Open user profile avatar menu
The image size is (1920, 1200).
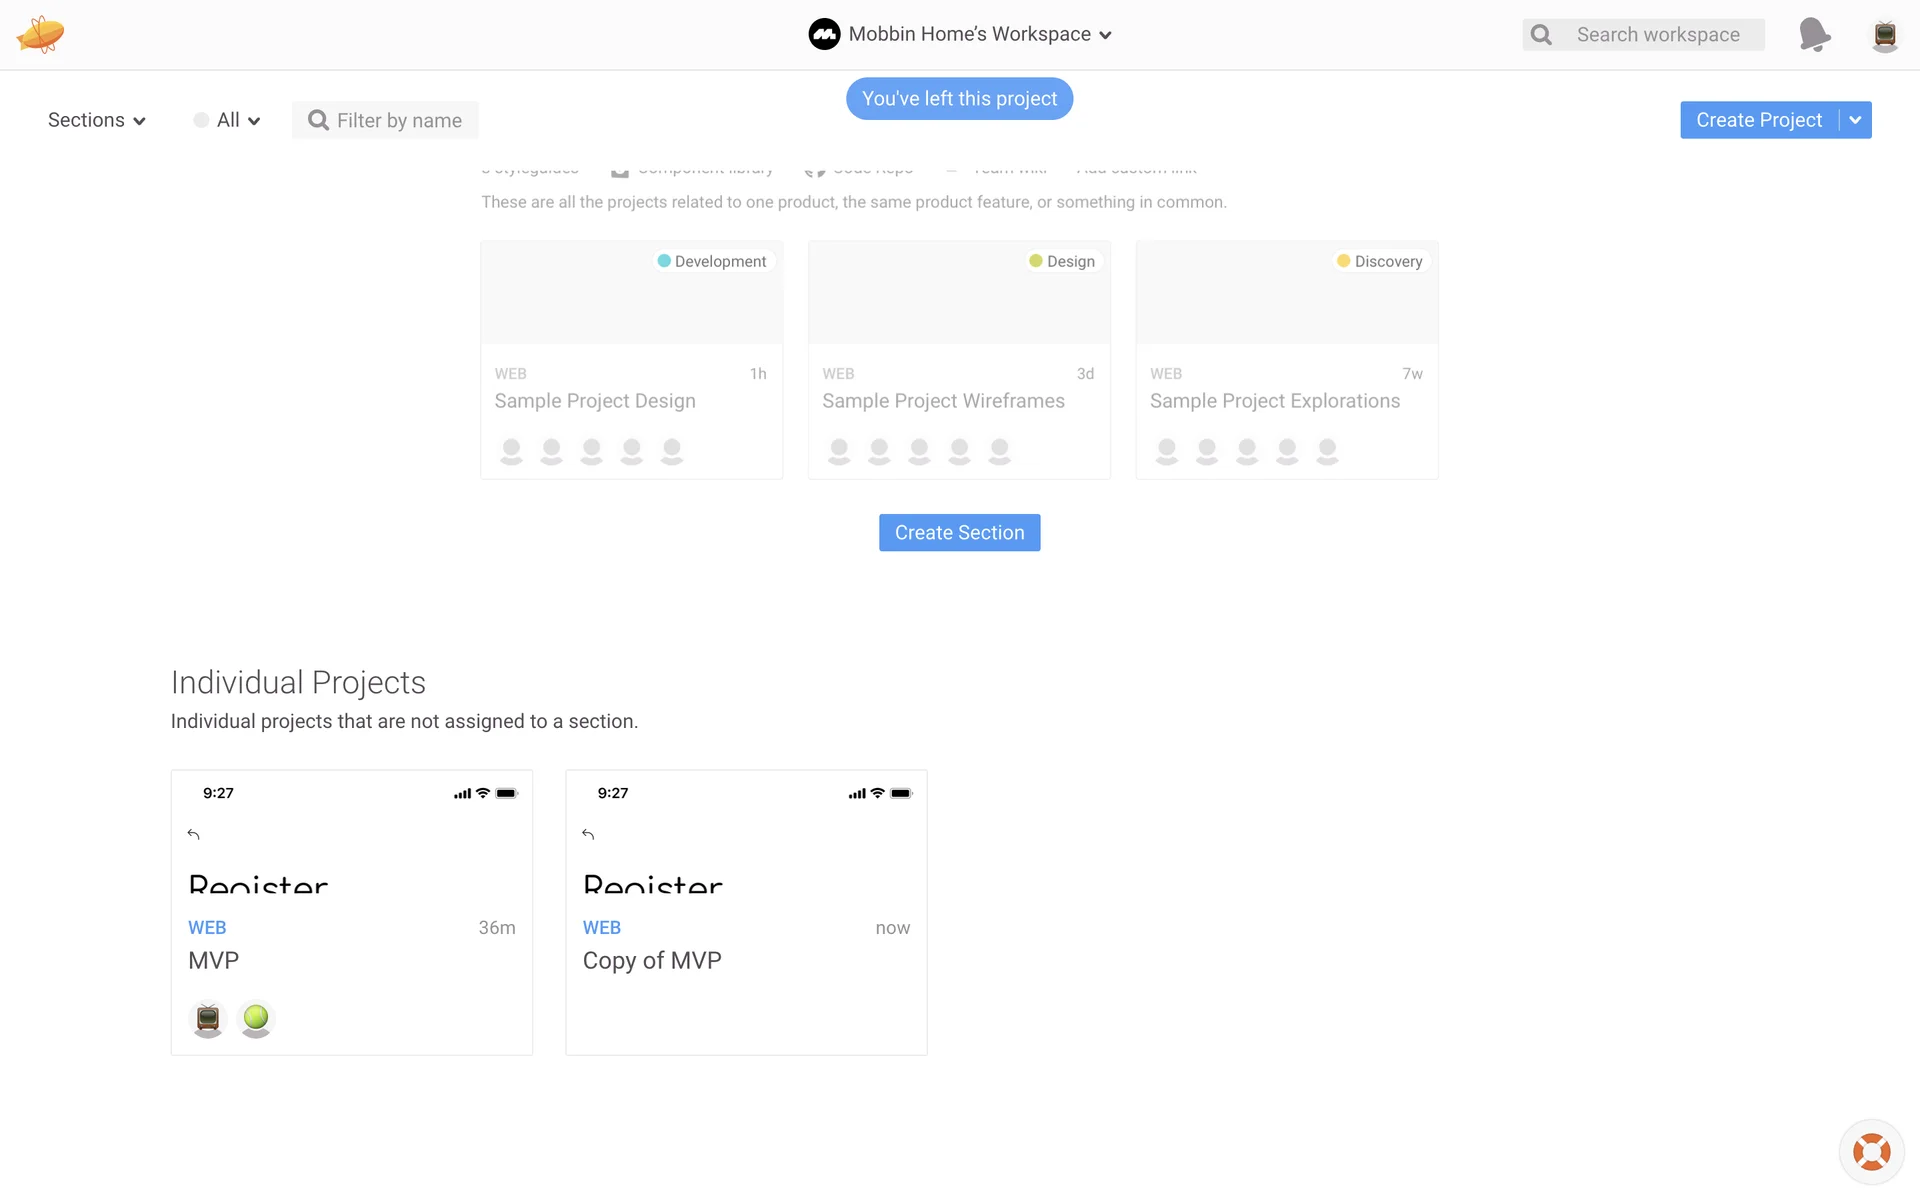[x=1884, y=35]
